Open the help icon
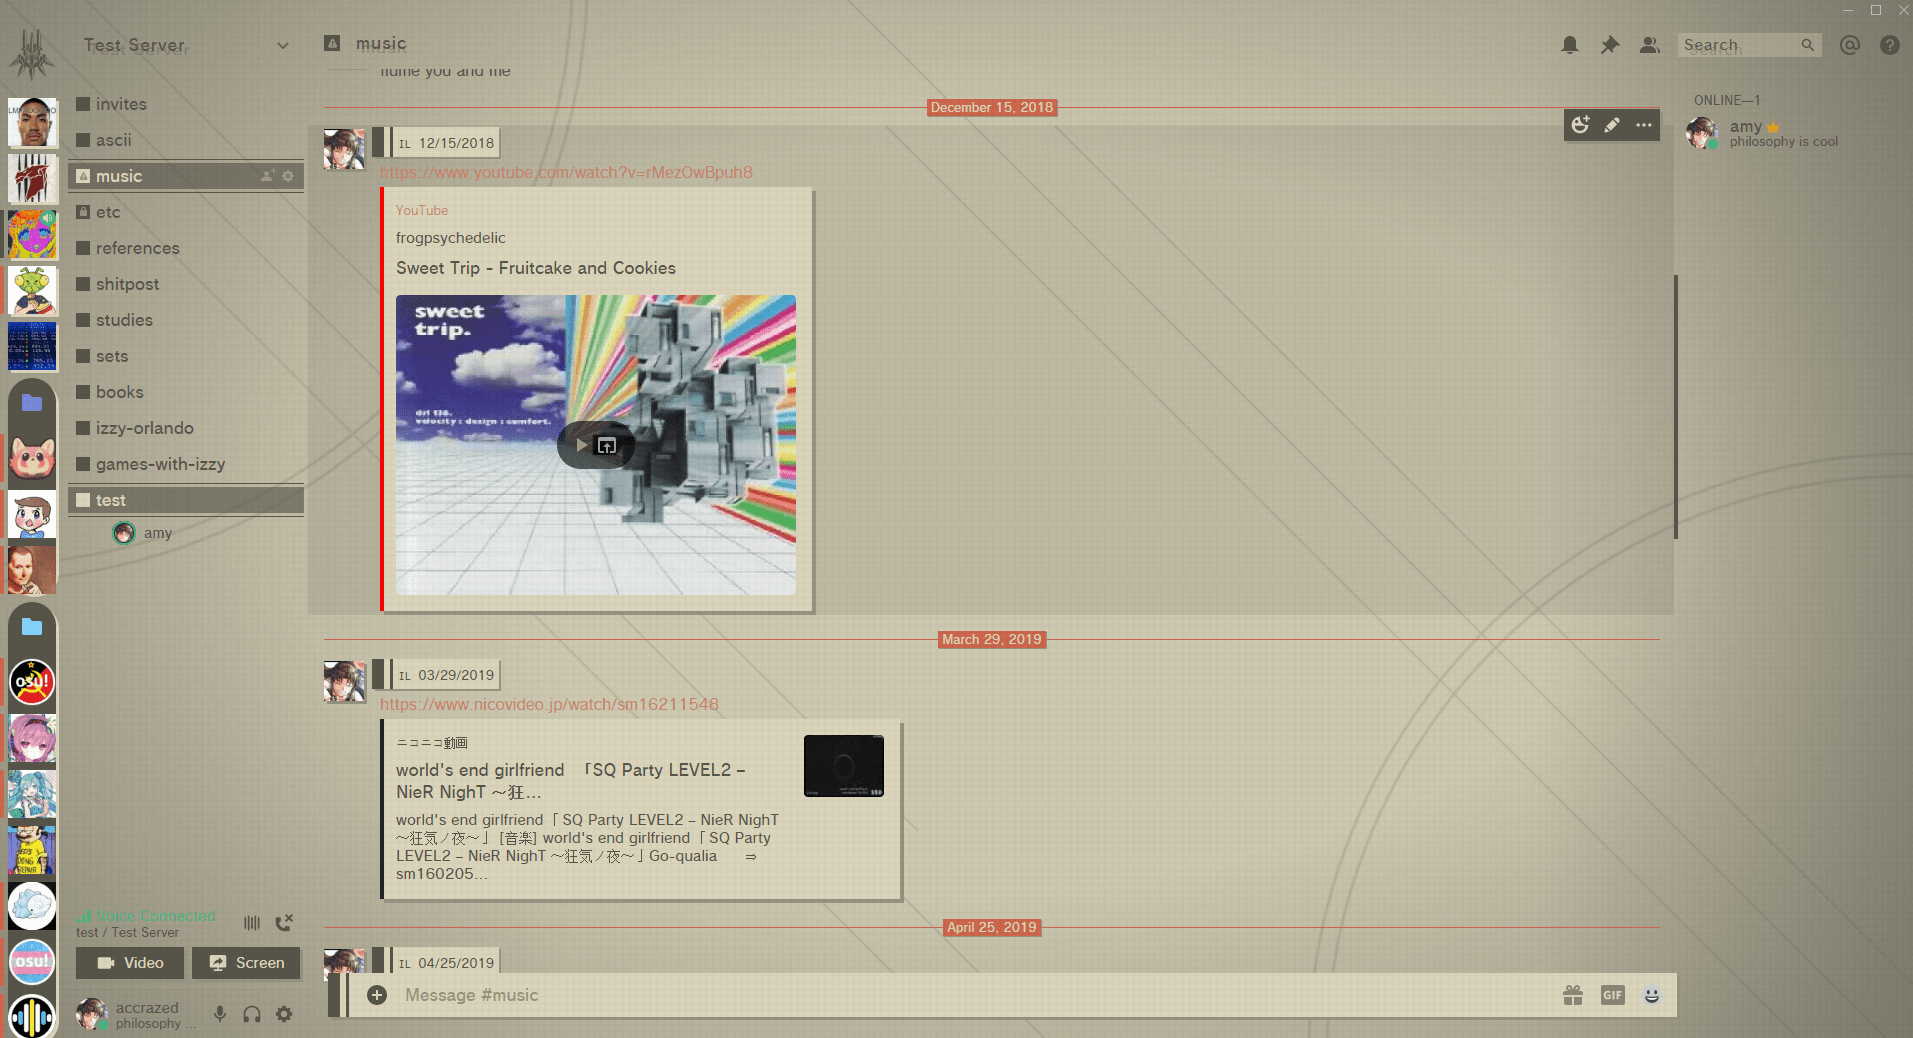This screenshot has width=1913, height=1038. (1890, 45)
